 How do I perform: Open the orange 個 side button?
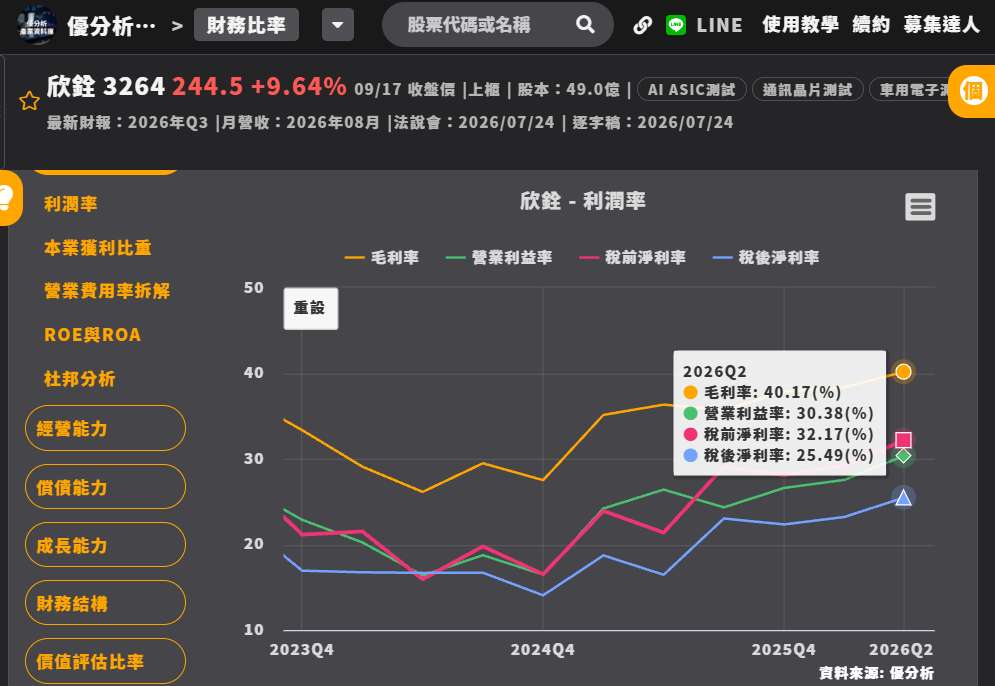[972, 91]
